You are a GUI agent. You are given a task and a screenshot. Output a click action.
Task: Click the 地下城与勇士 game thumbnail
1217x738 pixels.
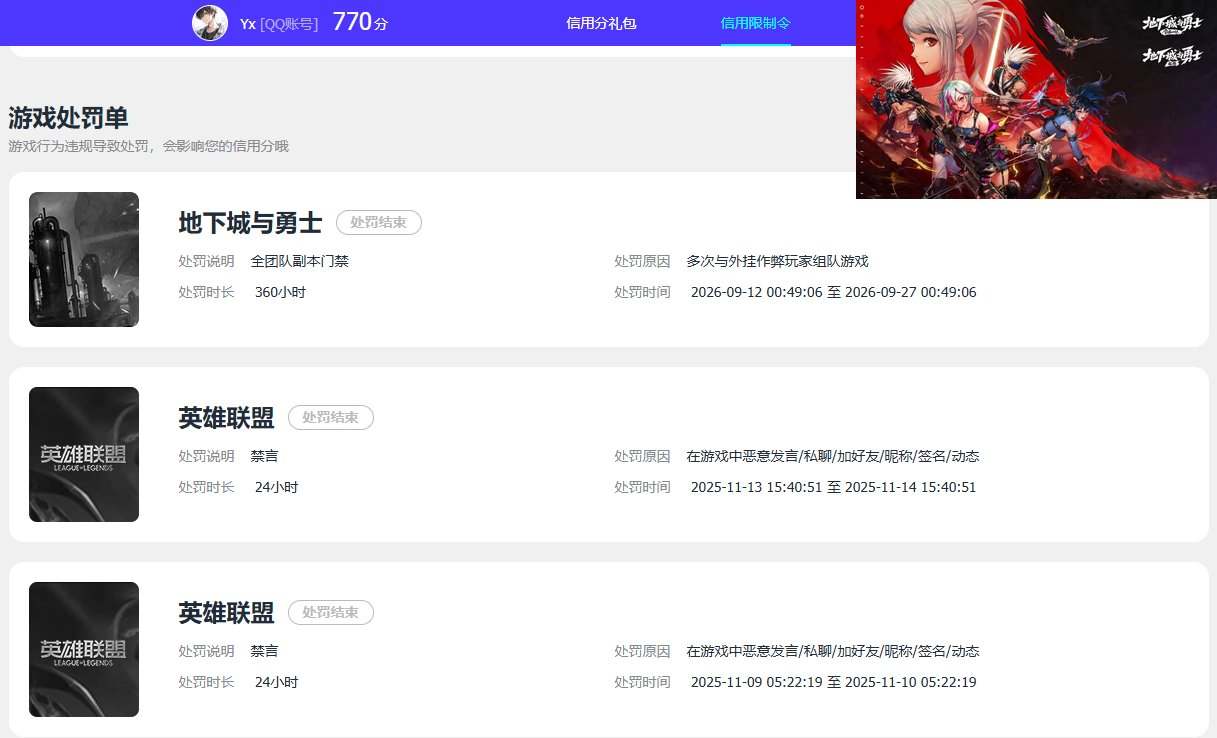pyautogui.click(x=84, y=259)
